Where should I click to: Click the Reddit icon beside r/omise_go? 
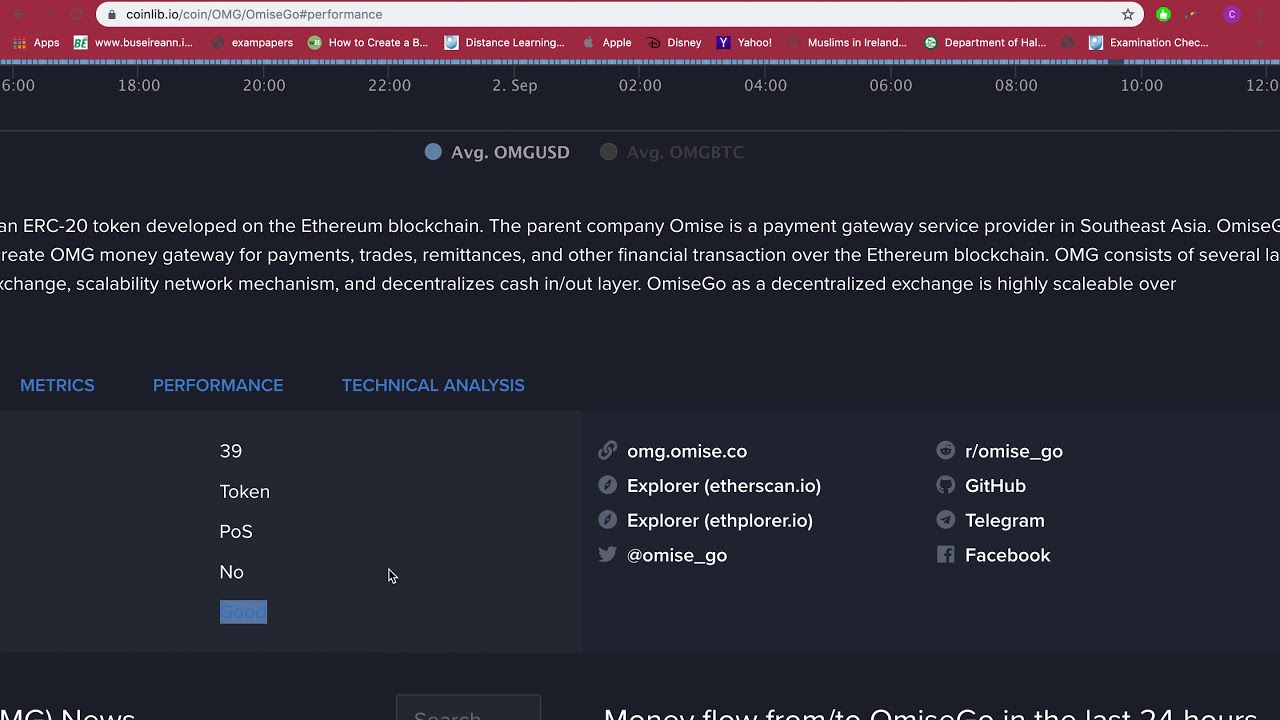(945, 451)
